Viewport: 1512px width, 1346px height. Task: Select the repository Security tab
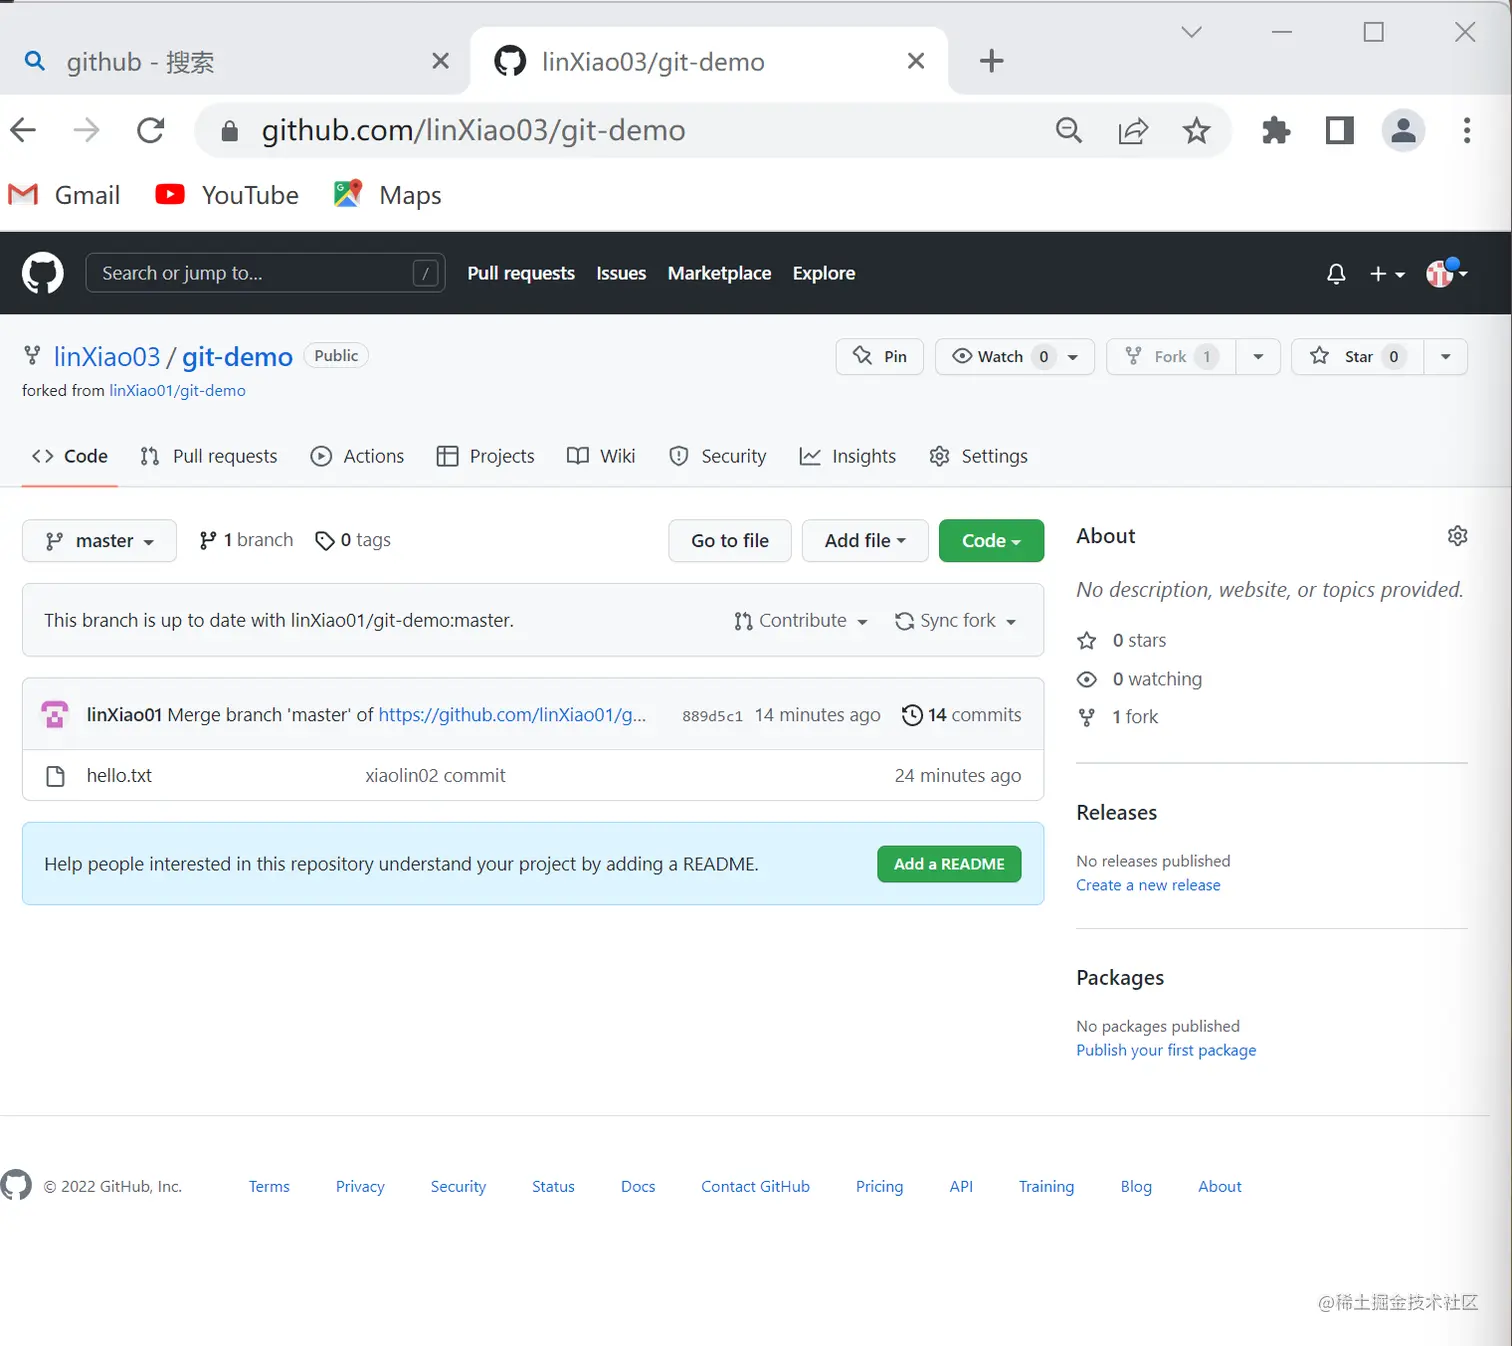[718, 456]
